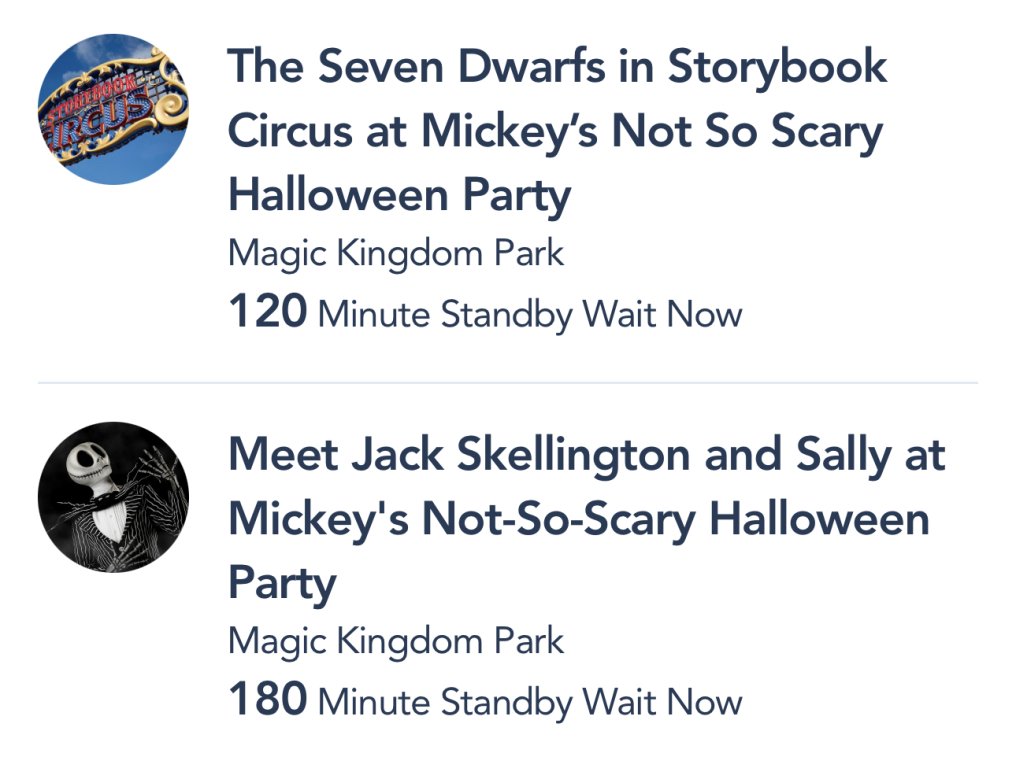The height and width of the screenshot is (768, 1016).
Task: Click "Halloween Party" line in Seven Dwarfs title
Action: click(399, 194)
